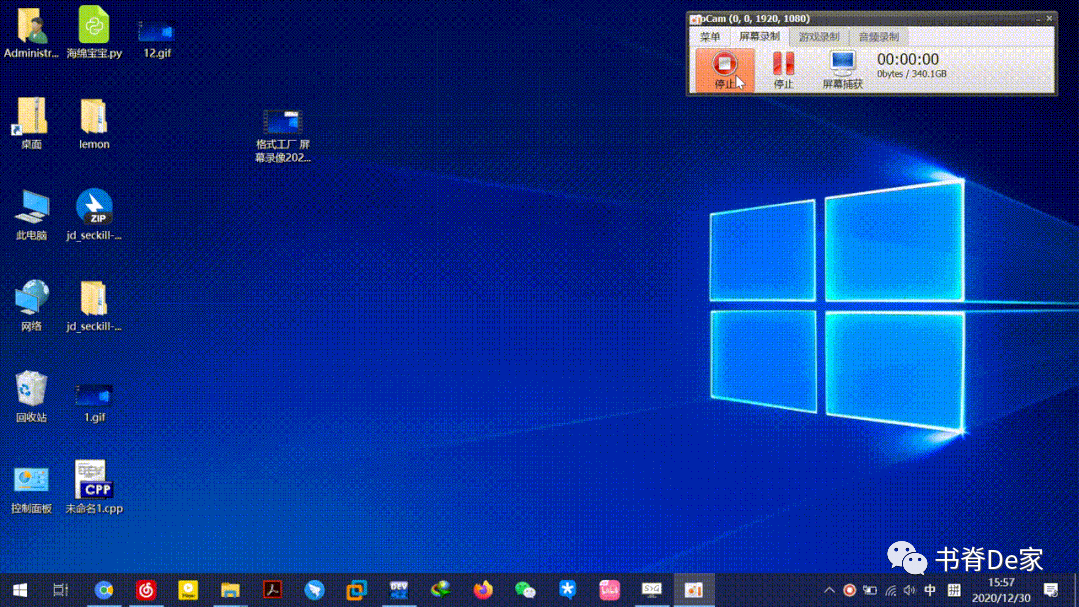Open the yellow media player taskbar icon

[188, 590]
